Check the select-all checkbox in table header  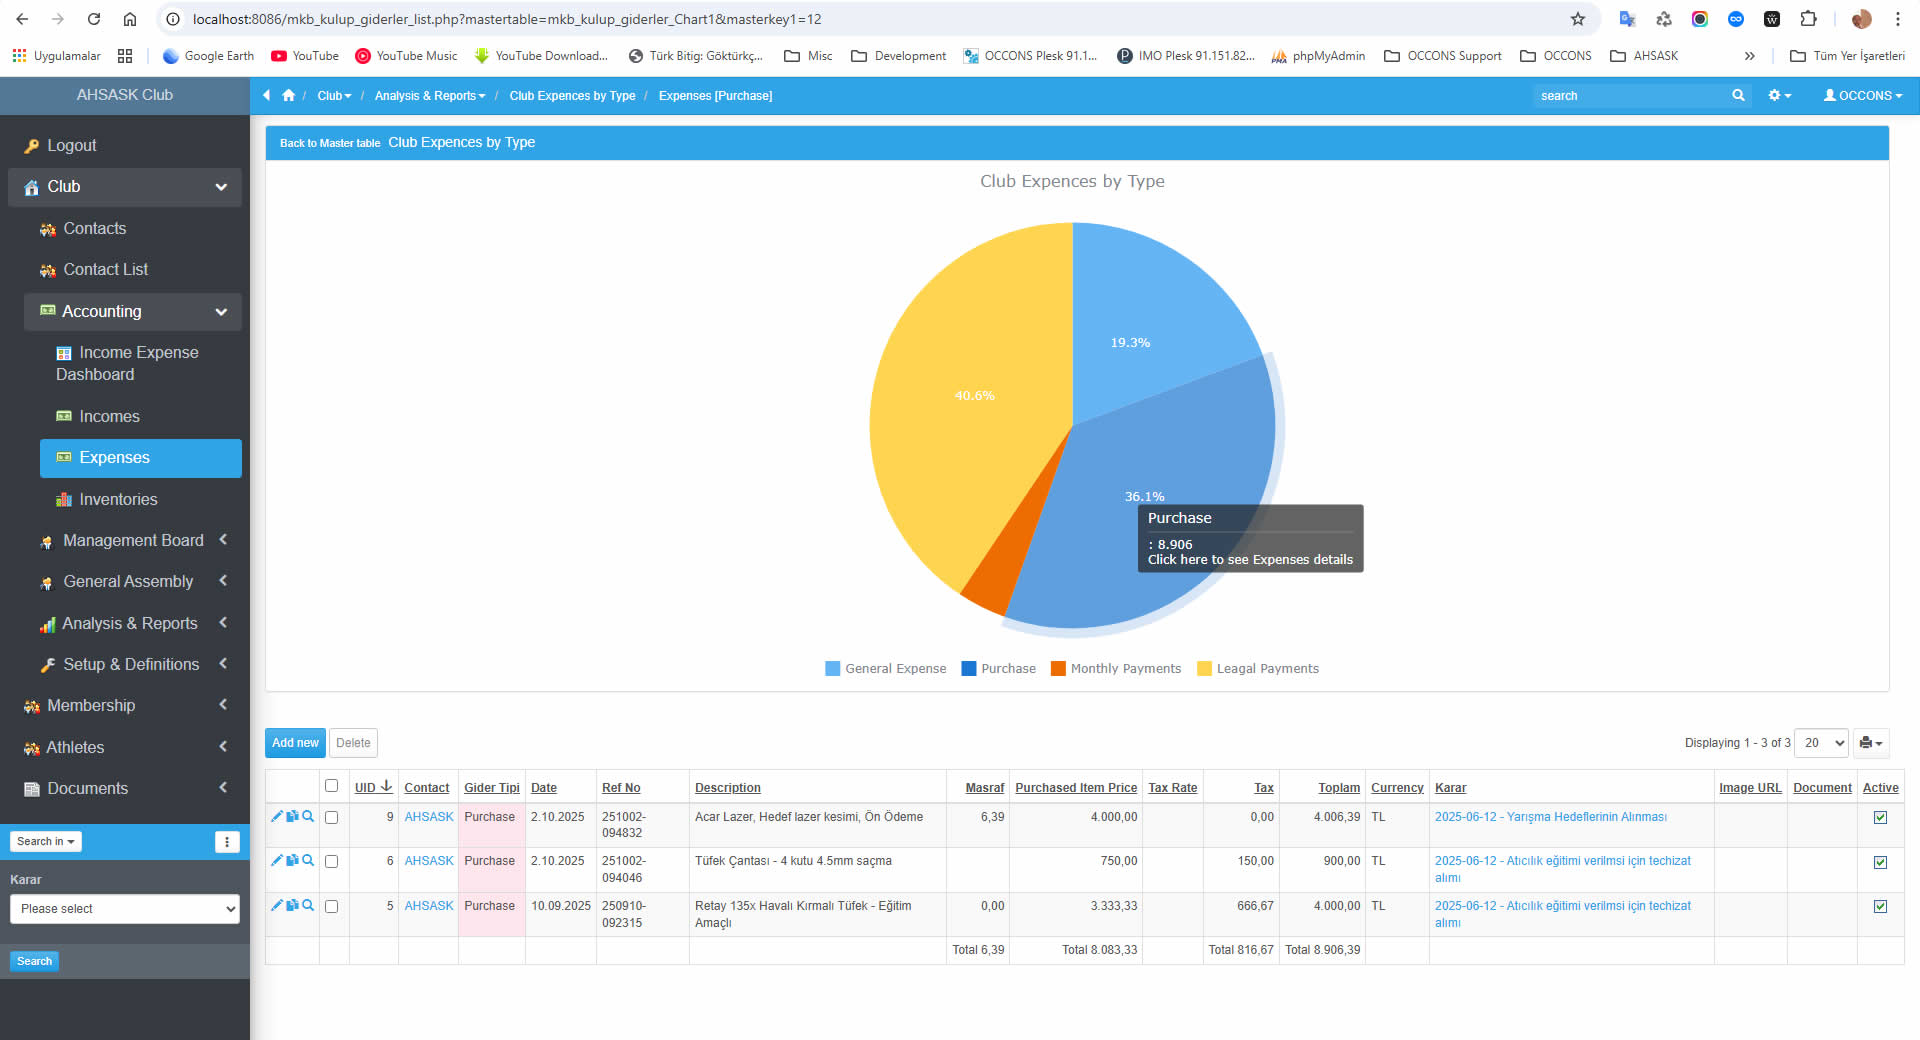coord(332,786)
